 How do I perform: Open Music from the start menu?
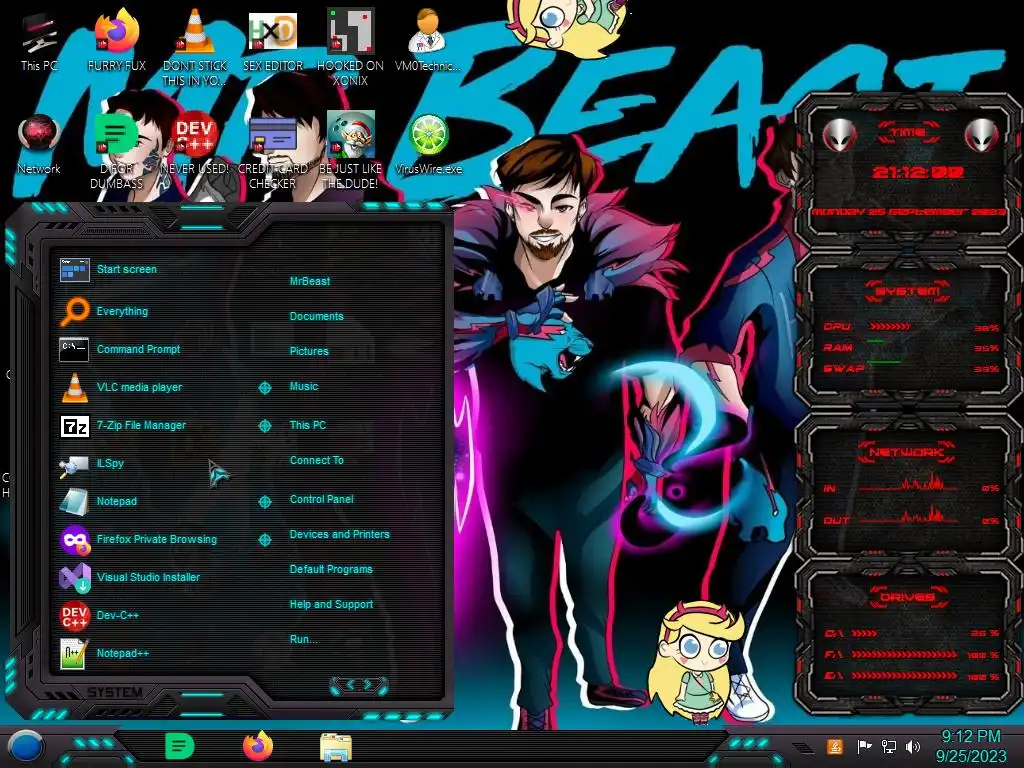tap(304, 387)
